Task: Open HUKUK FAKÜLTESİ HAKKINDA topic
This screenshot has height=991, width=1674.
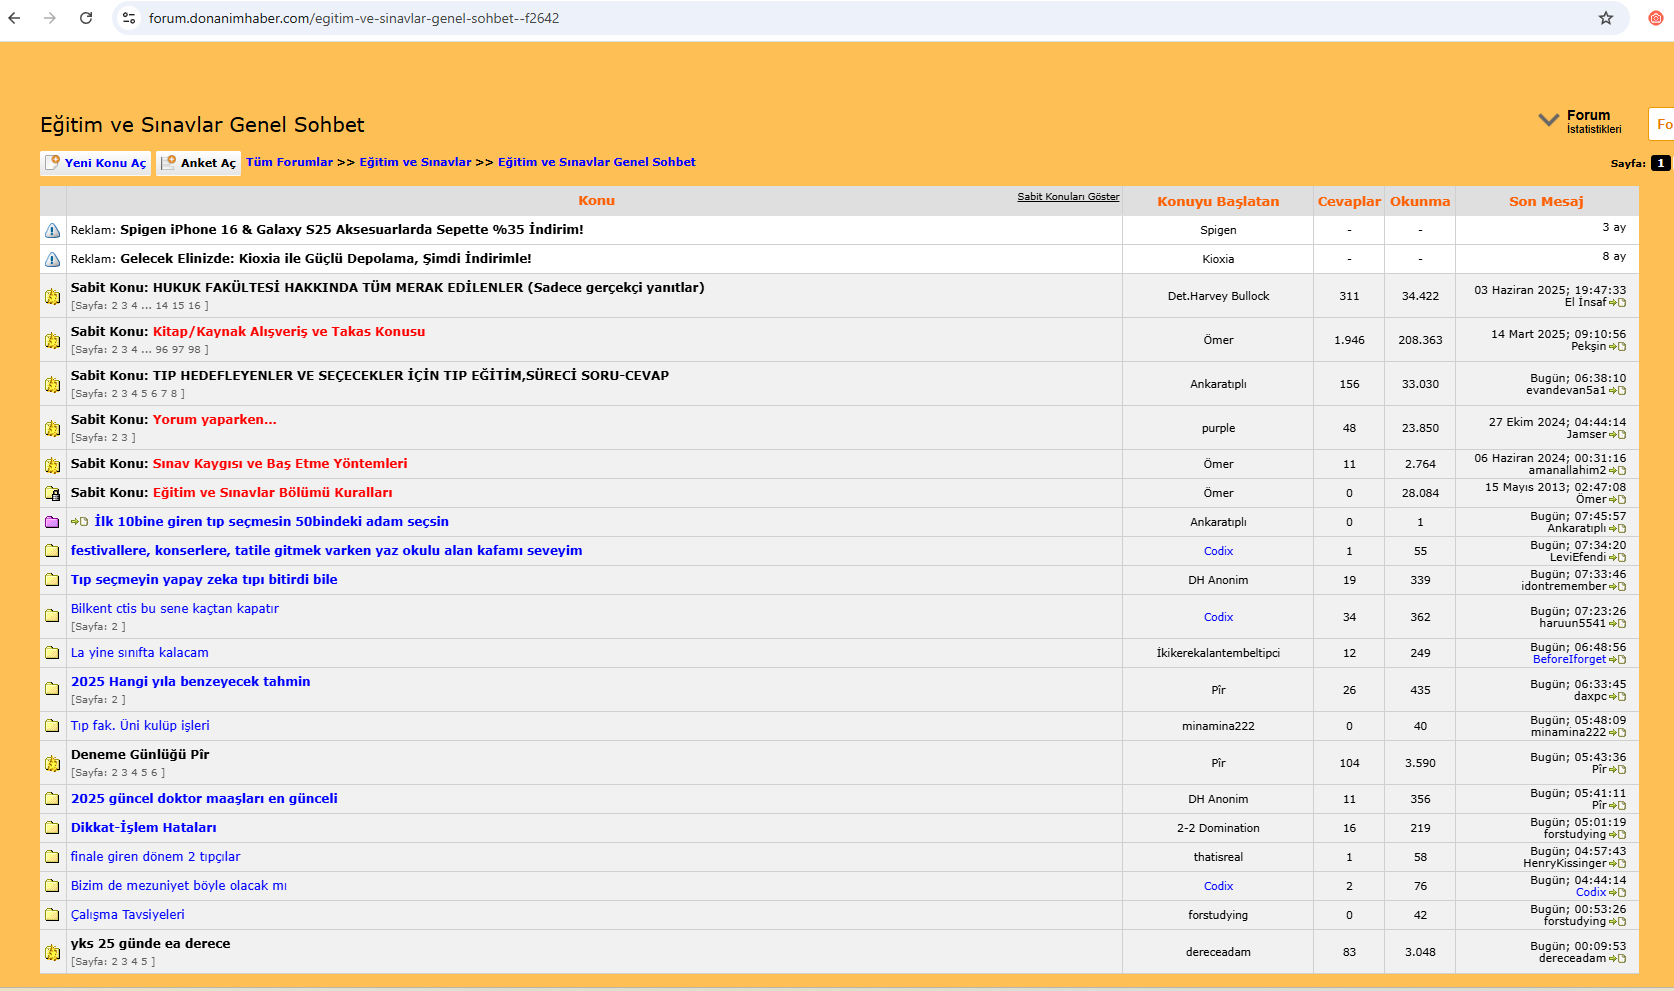Action: pyautogui.click(x=428, y=287)
